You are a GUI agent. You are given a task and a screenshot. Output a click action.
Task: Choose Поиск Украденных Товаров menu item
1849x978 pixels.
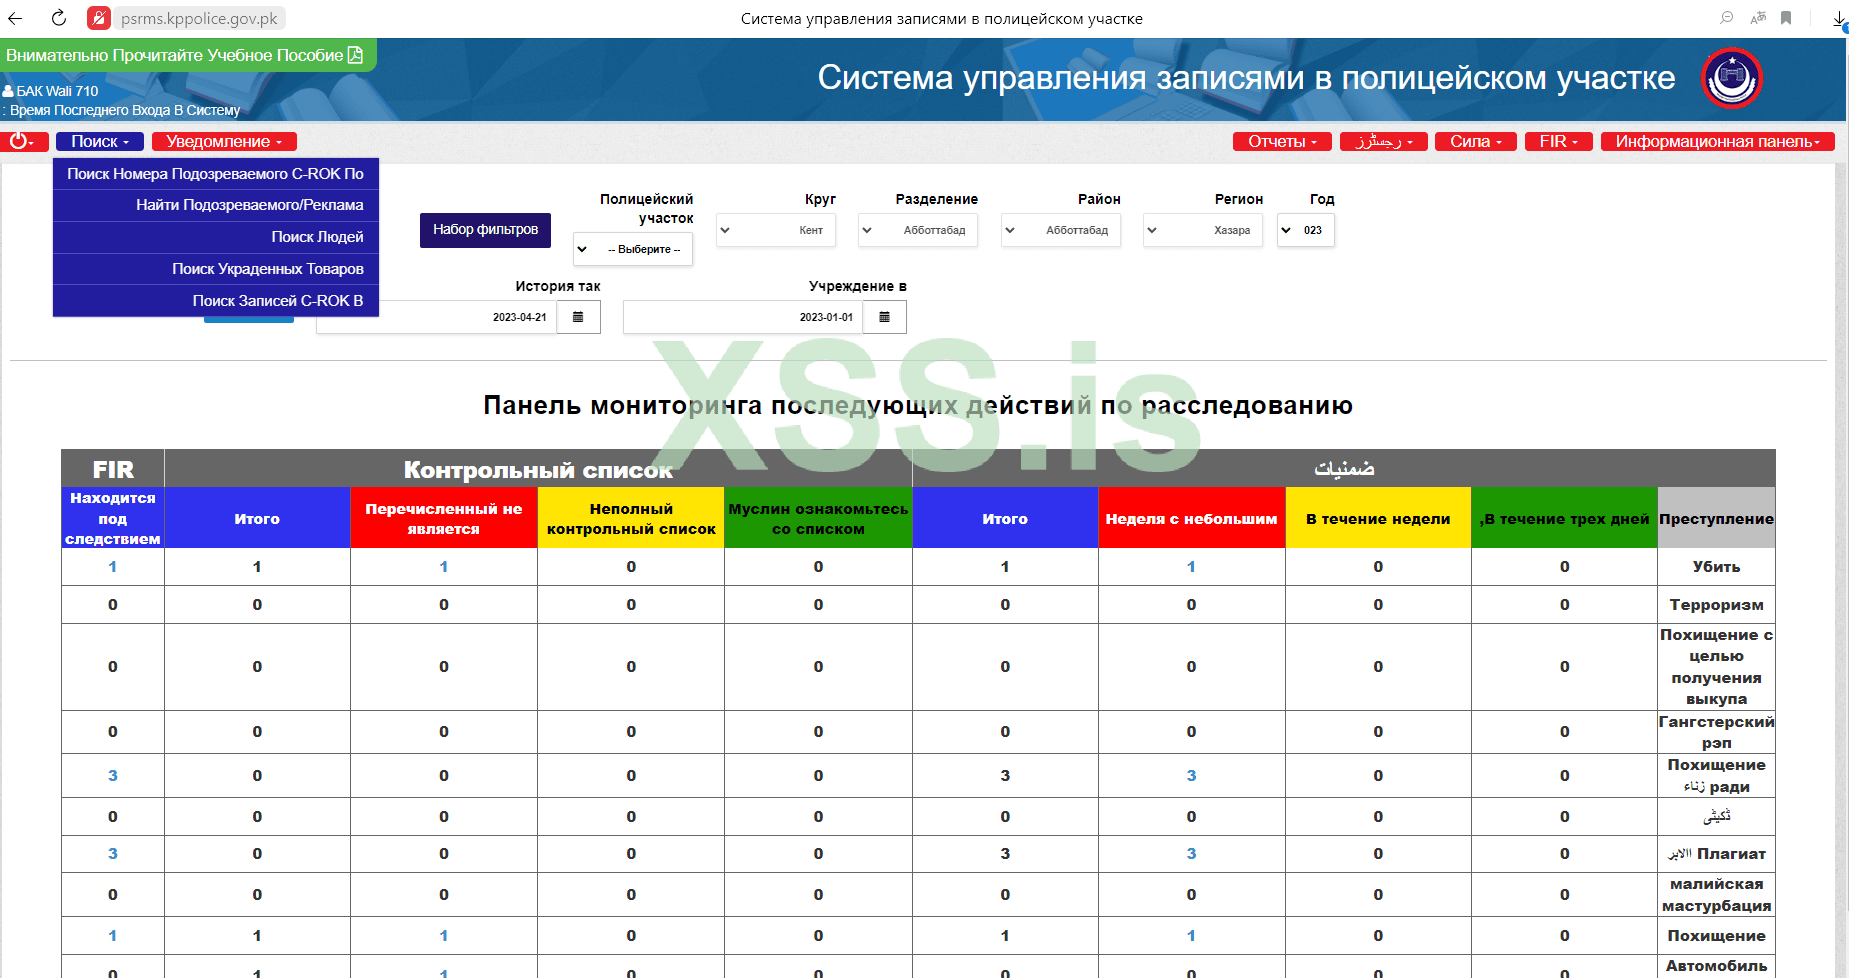click(216, 269)
